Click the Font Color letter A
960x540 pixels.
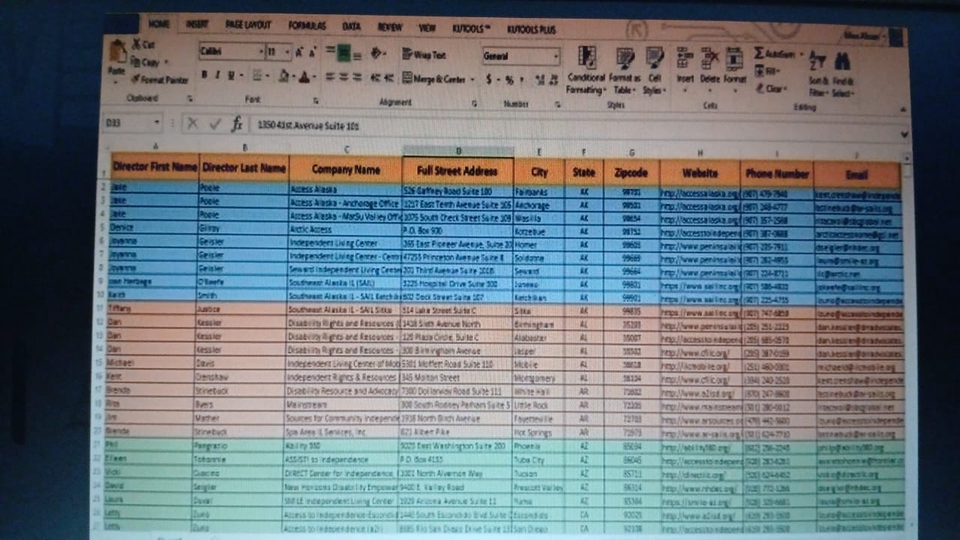[x=305, y=77]
